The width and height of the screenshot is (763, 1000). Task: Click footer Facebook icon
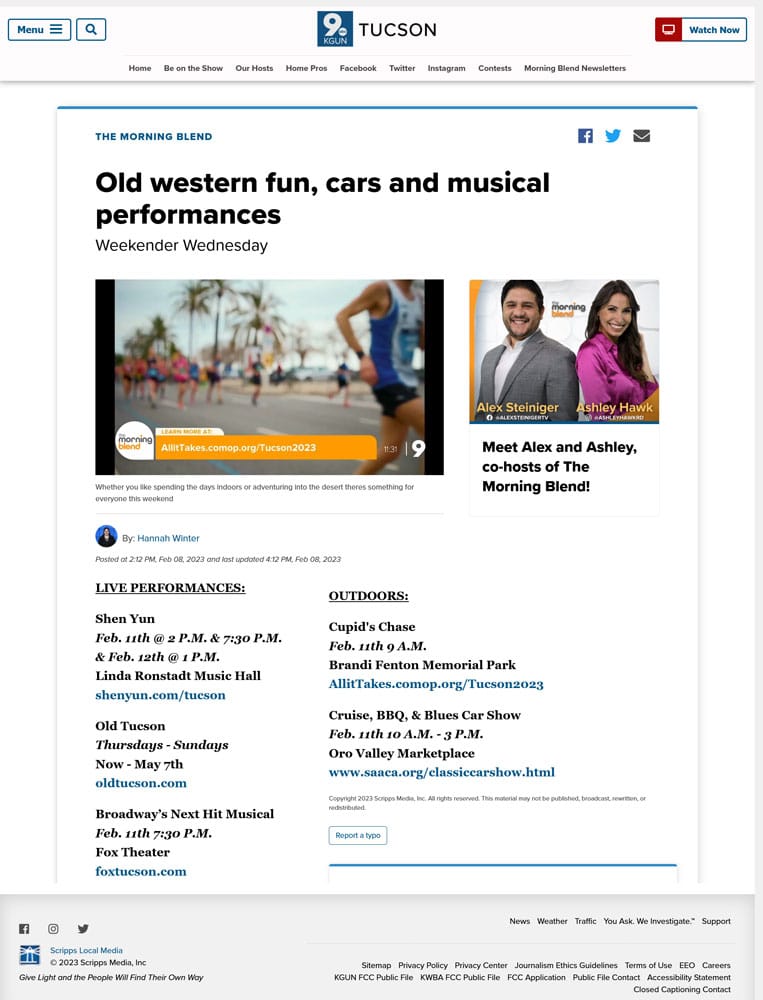click(24, 929)
